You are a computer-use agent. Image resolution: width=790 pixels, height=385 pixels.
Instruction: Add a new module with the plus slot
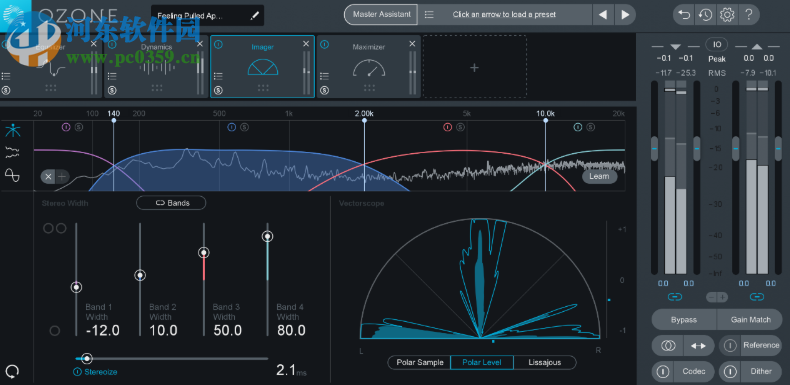point(474,67)
